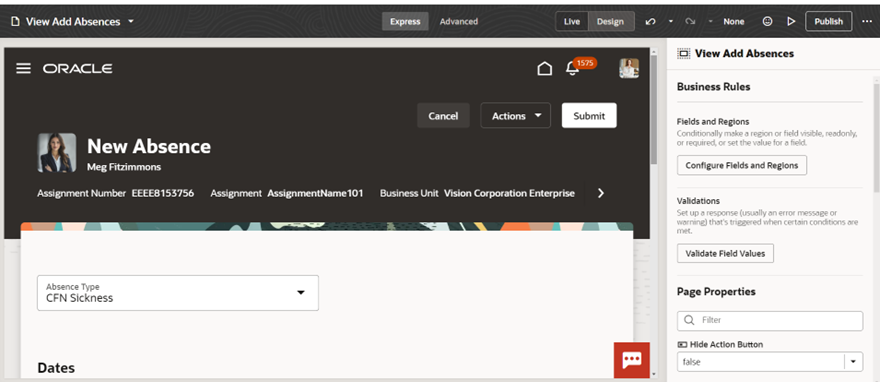The image size is (880, 382).
Task: Click the smiley face feedback icon
Action: tap(767, 21)
